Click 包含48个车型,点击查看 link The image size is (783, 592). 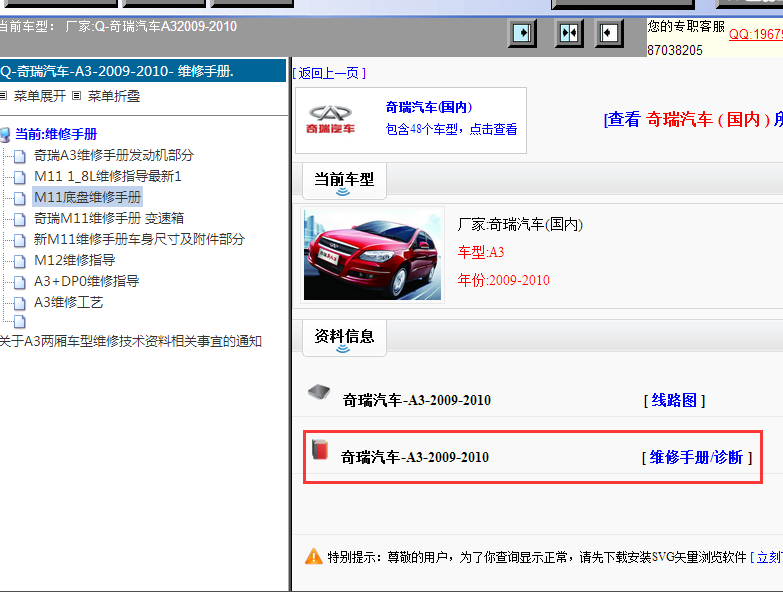pyautogui.click(x=451, y=129)
